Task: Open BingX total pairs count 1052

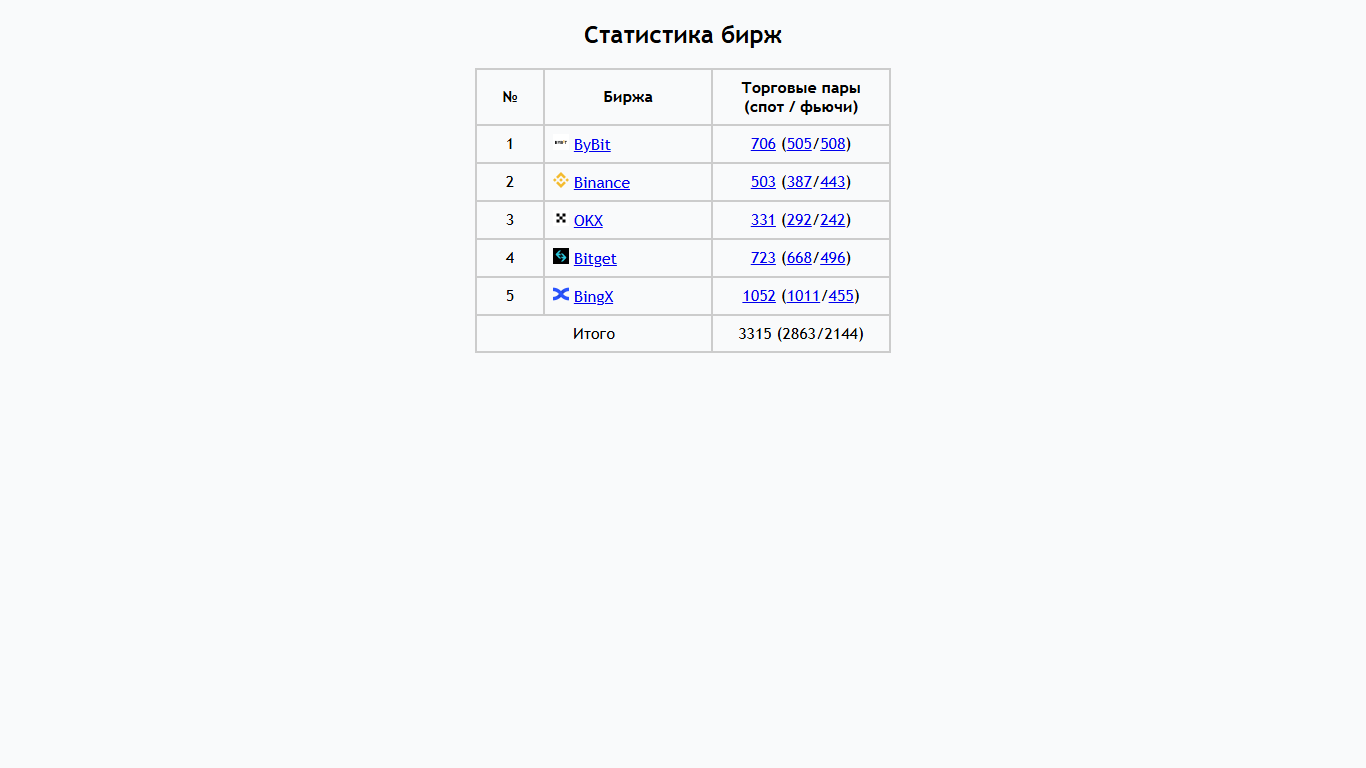Action: (759, 296)
